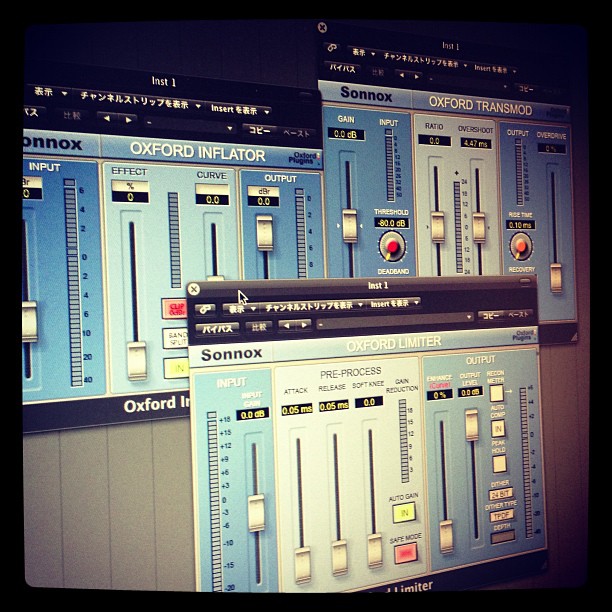Open preset list dropdown in Inflator window

tap(189, 125)
